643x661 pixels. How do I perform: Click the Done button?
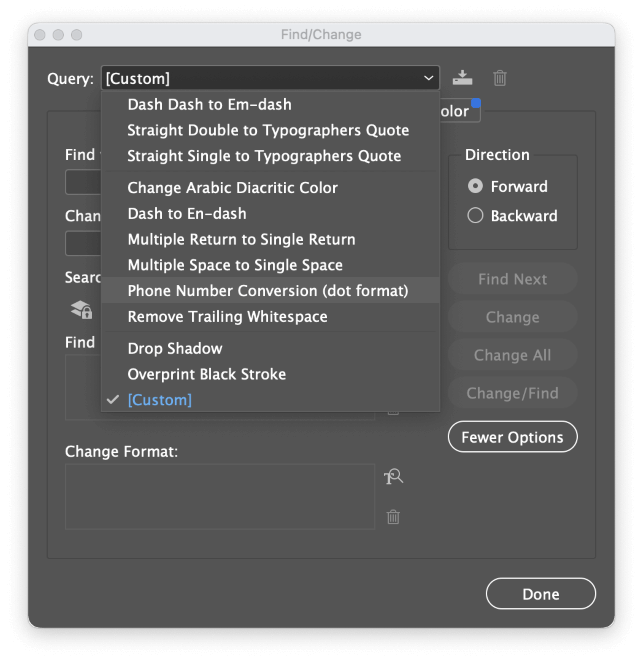[x=541, y=594]
